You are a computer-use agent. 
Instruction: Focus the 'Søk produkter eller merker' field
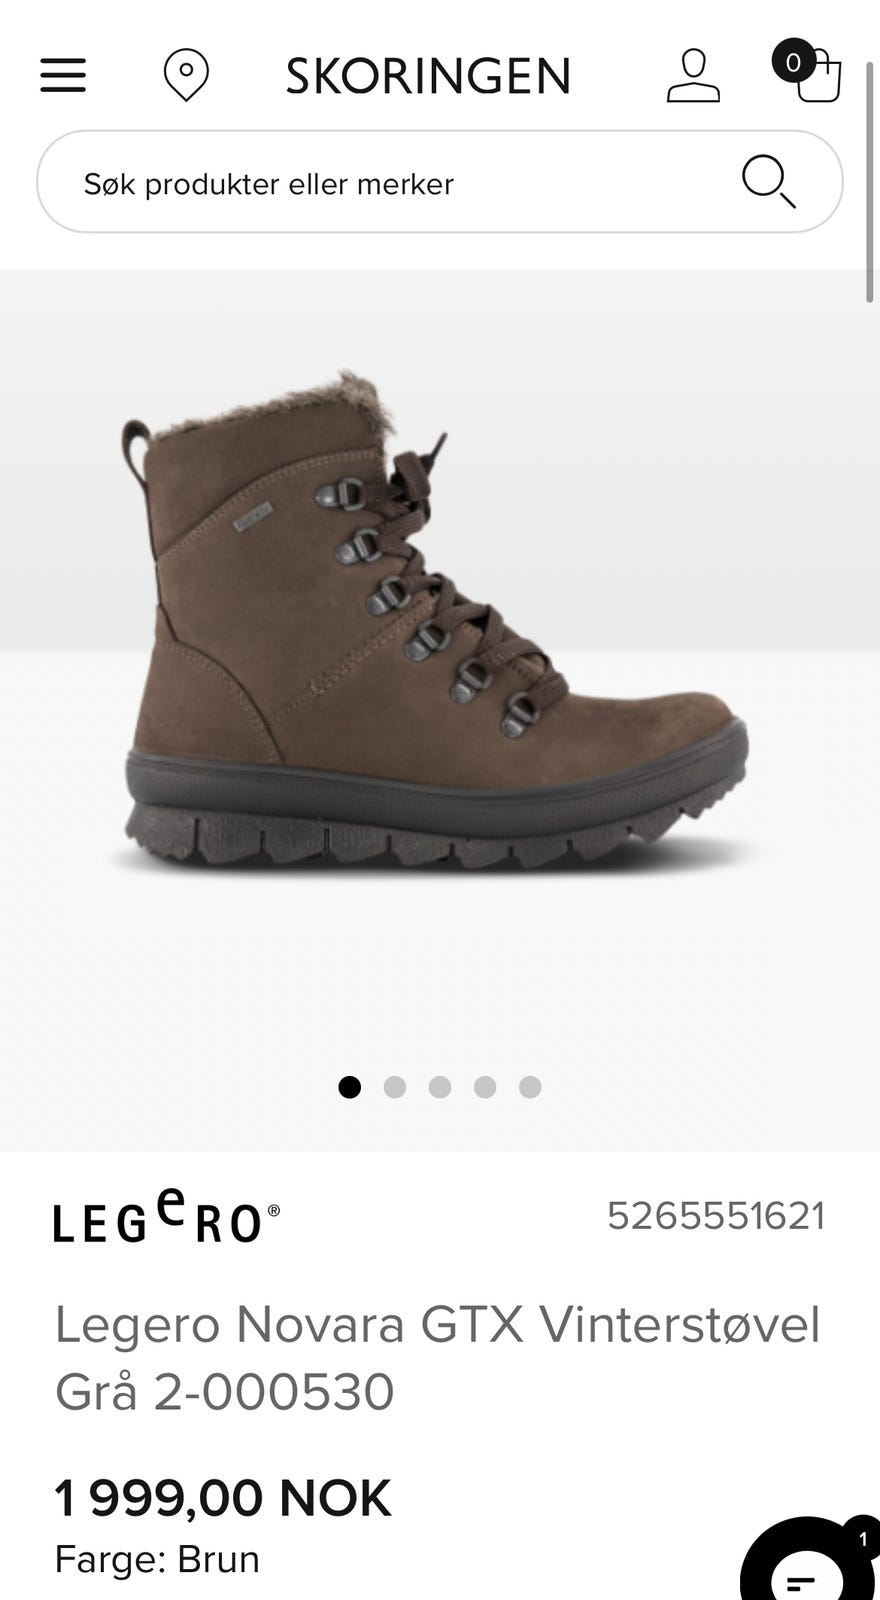click(440, 182)
